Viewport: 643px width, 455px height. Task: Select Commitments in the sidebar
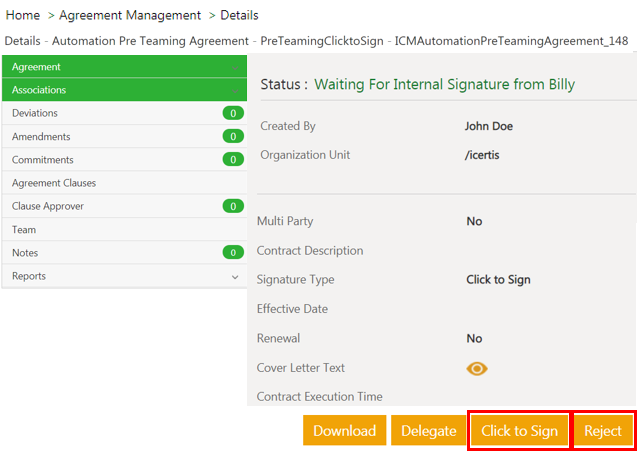click(42, 160)
